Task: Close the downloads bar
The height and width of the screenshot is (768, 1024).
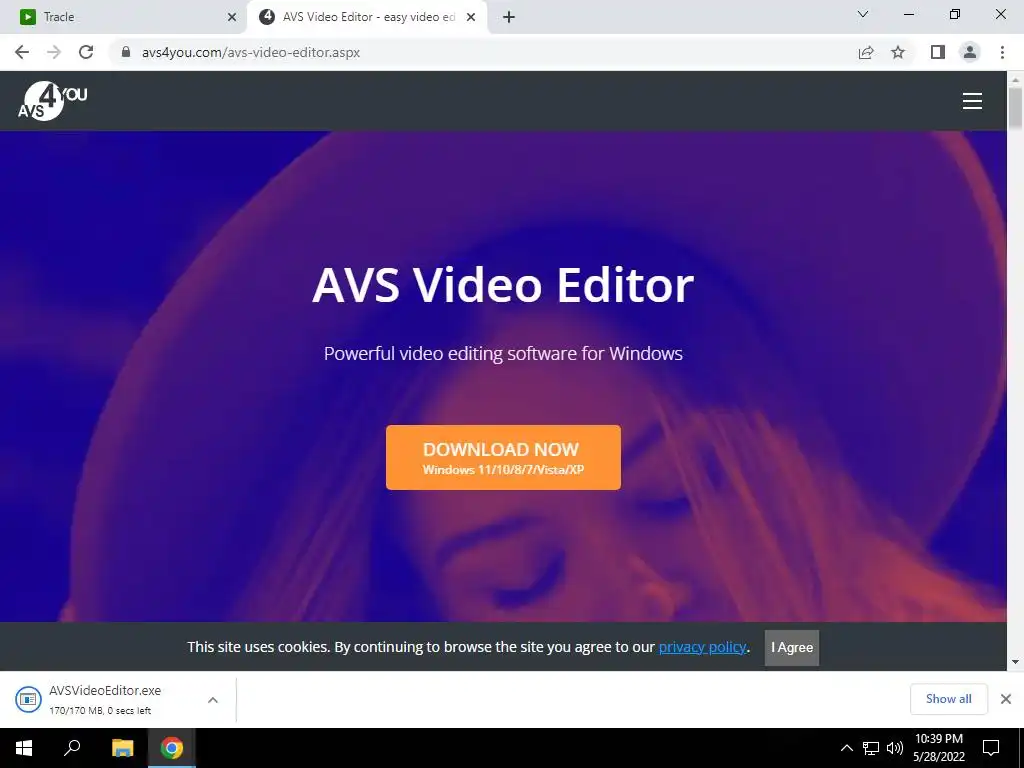Action: point(1006,699)
